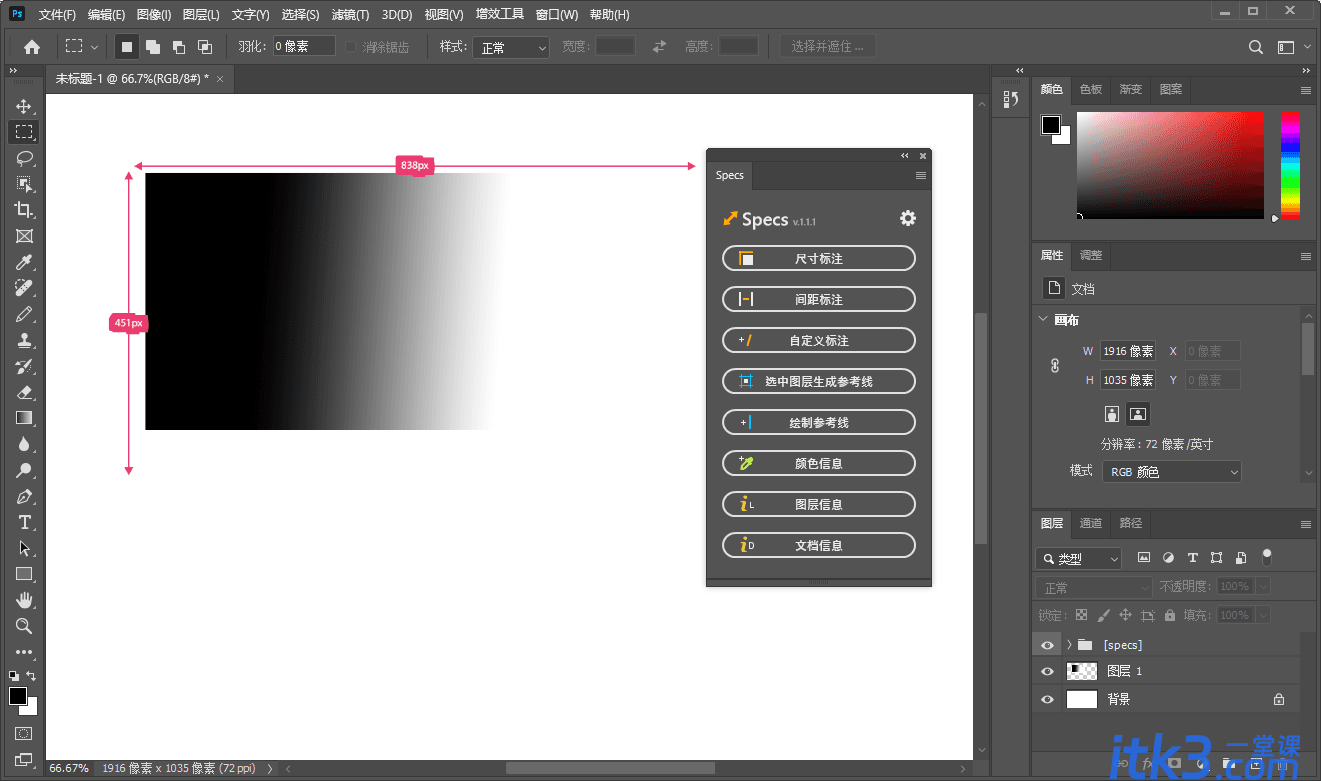Viewport: 1321px width, 781px height.
Task: Open the 样式 dropdown
Action: (x=511, y=47)
